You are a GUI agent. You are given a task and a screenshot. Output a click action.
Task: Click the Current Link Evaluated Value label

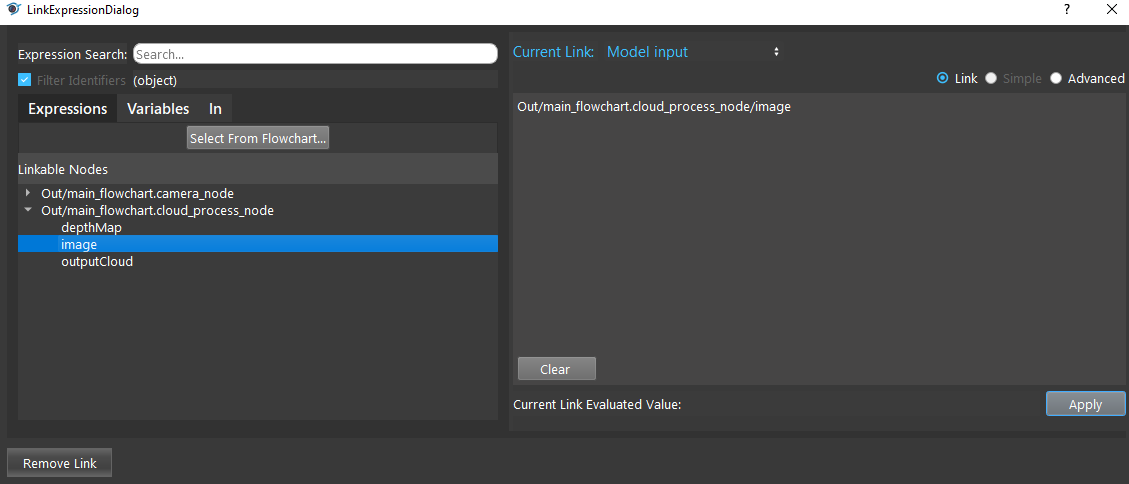pyautogui.click(x=597, y=404)
